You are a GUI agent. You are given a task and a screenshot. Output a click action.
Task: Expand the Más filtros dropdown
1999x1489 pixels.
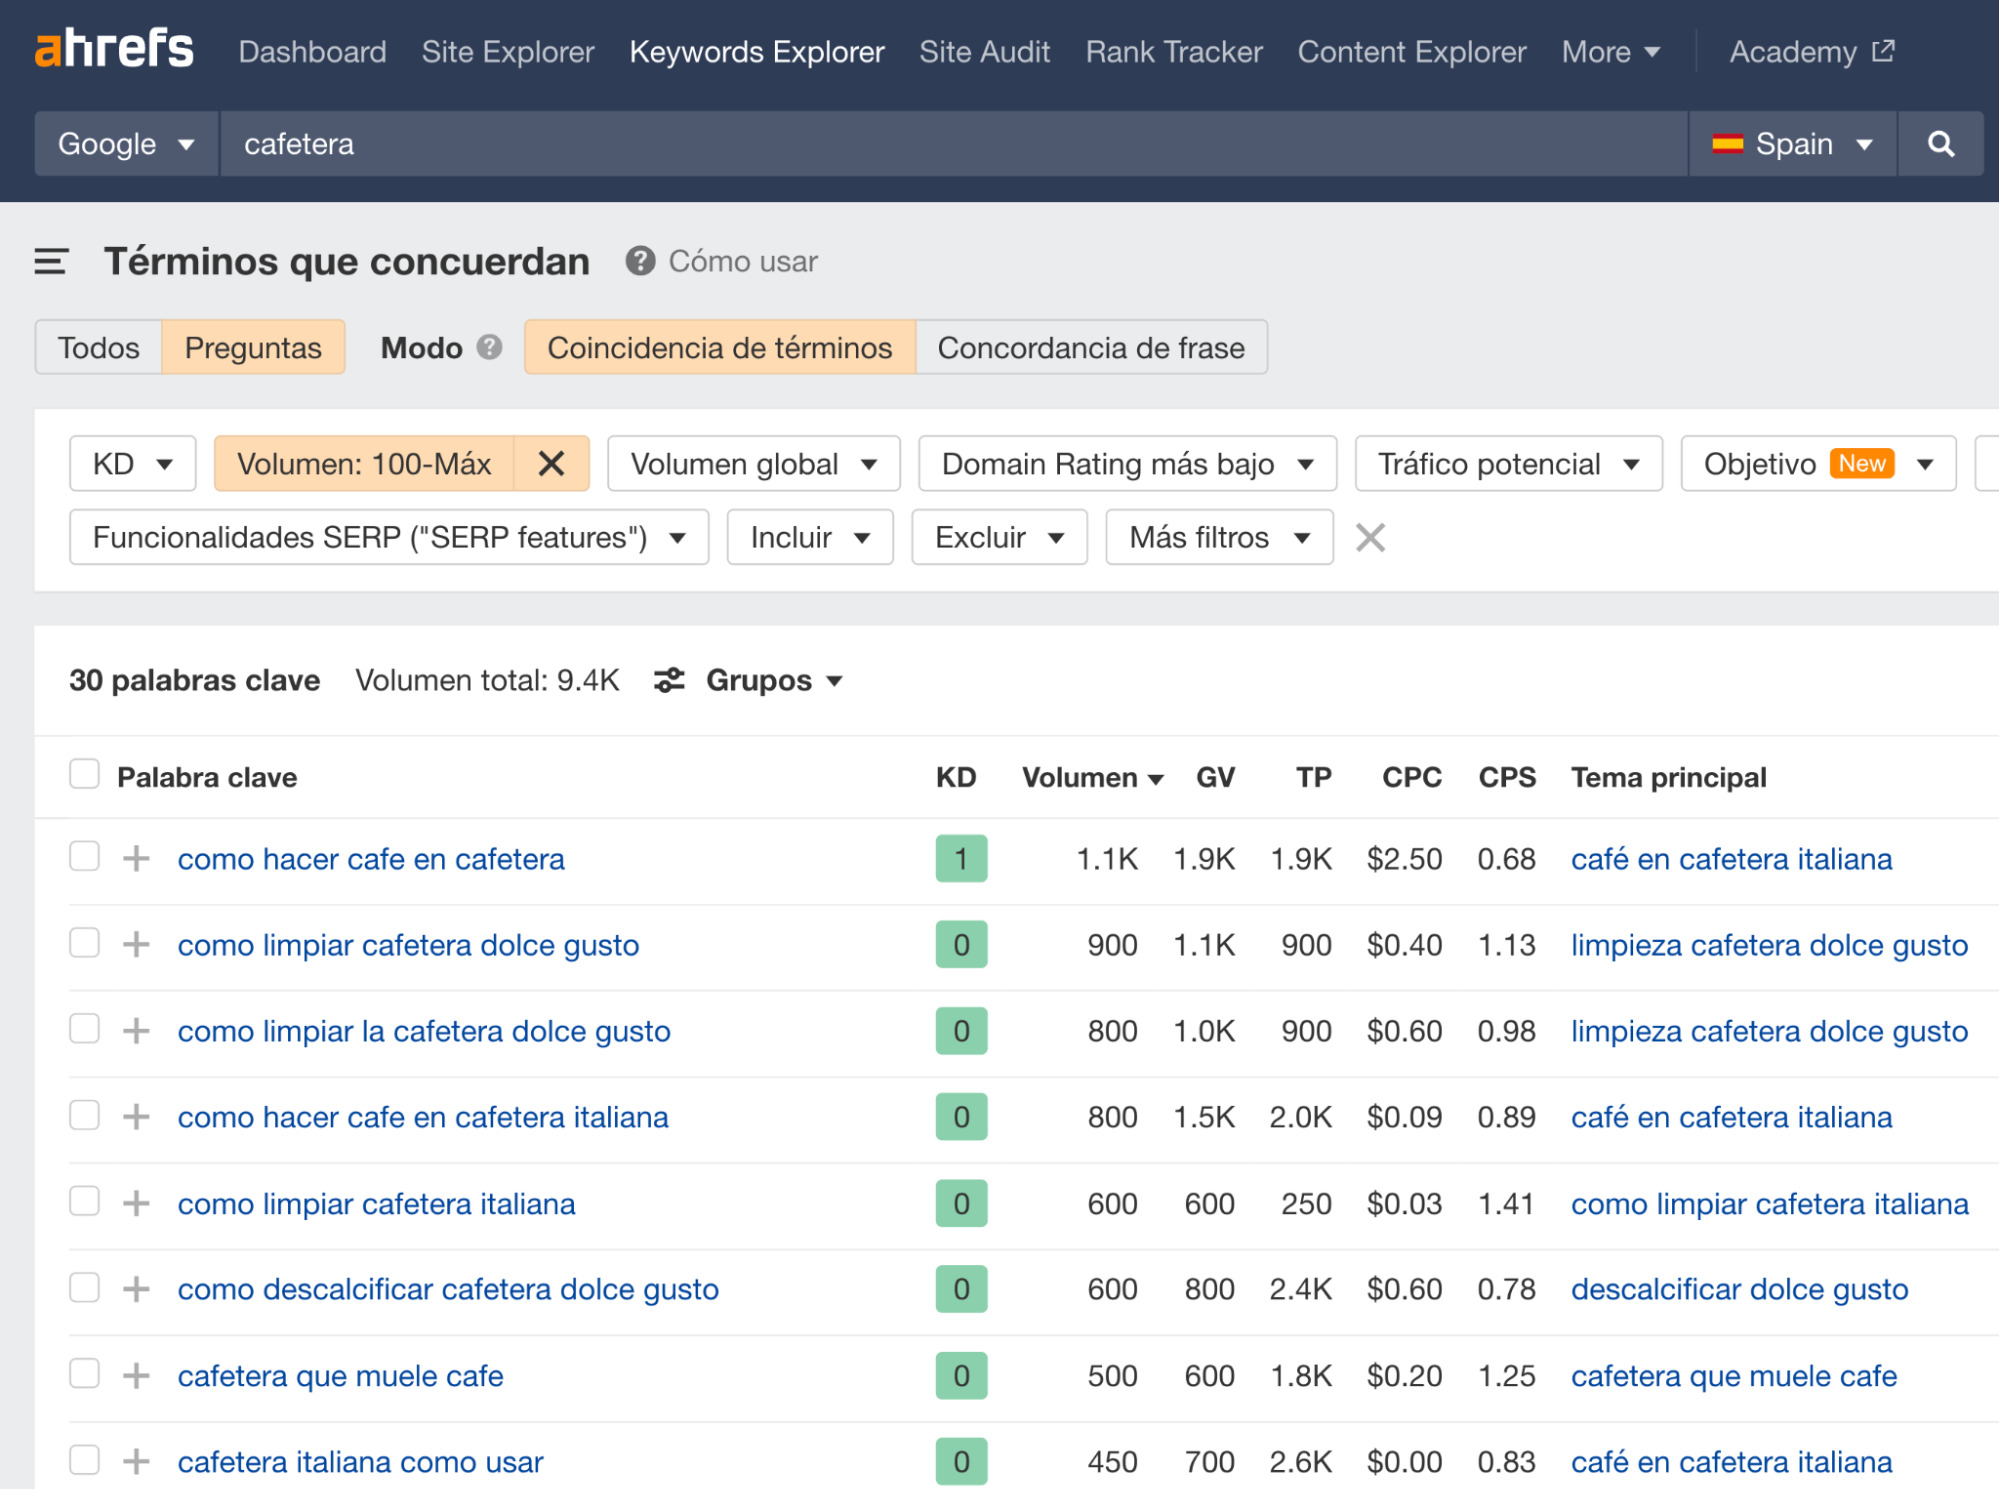click(x=1218, y=537)
